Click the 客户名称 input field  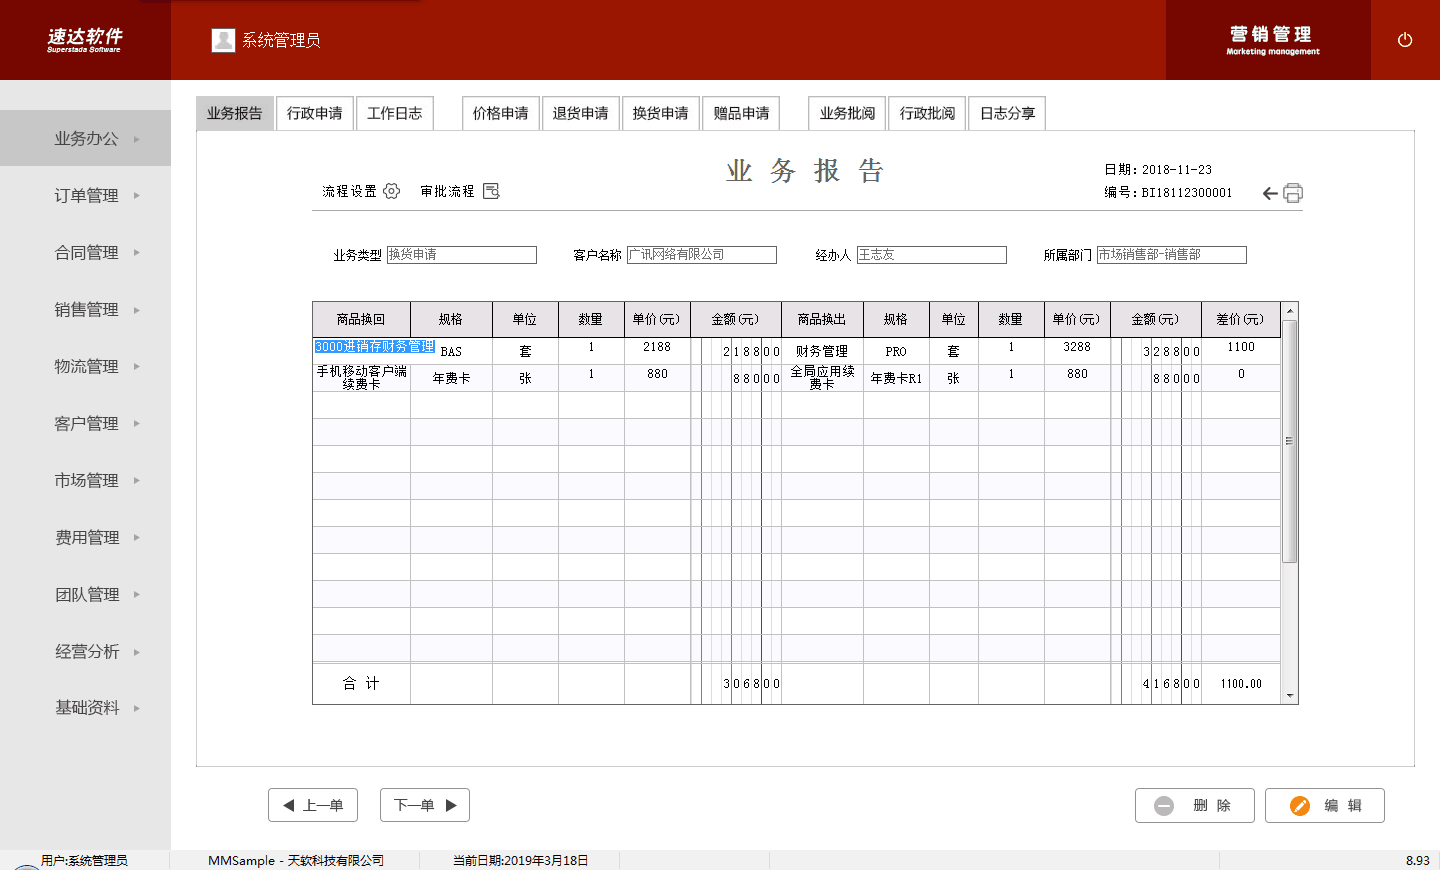click(701, 255)
